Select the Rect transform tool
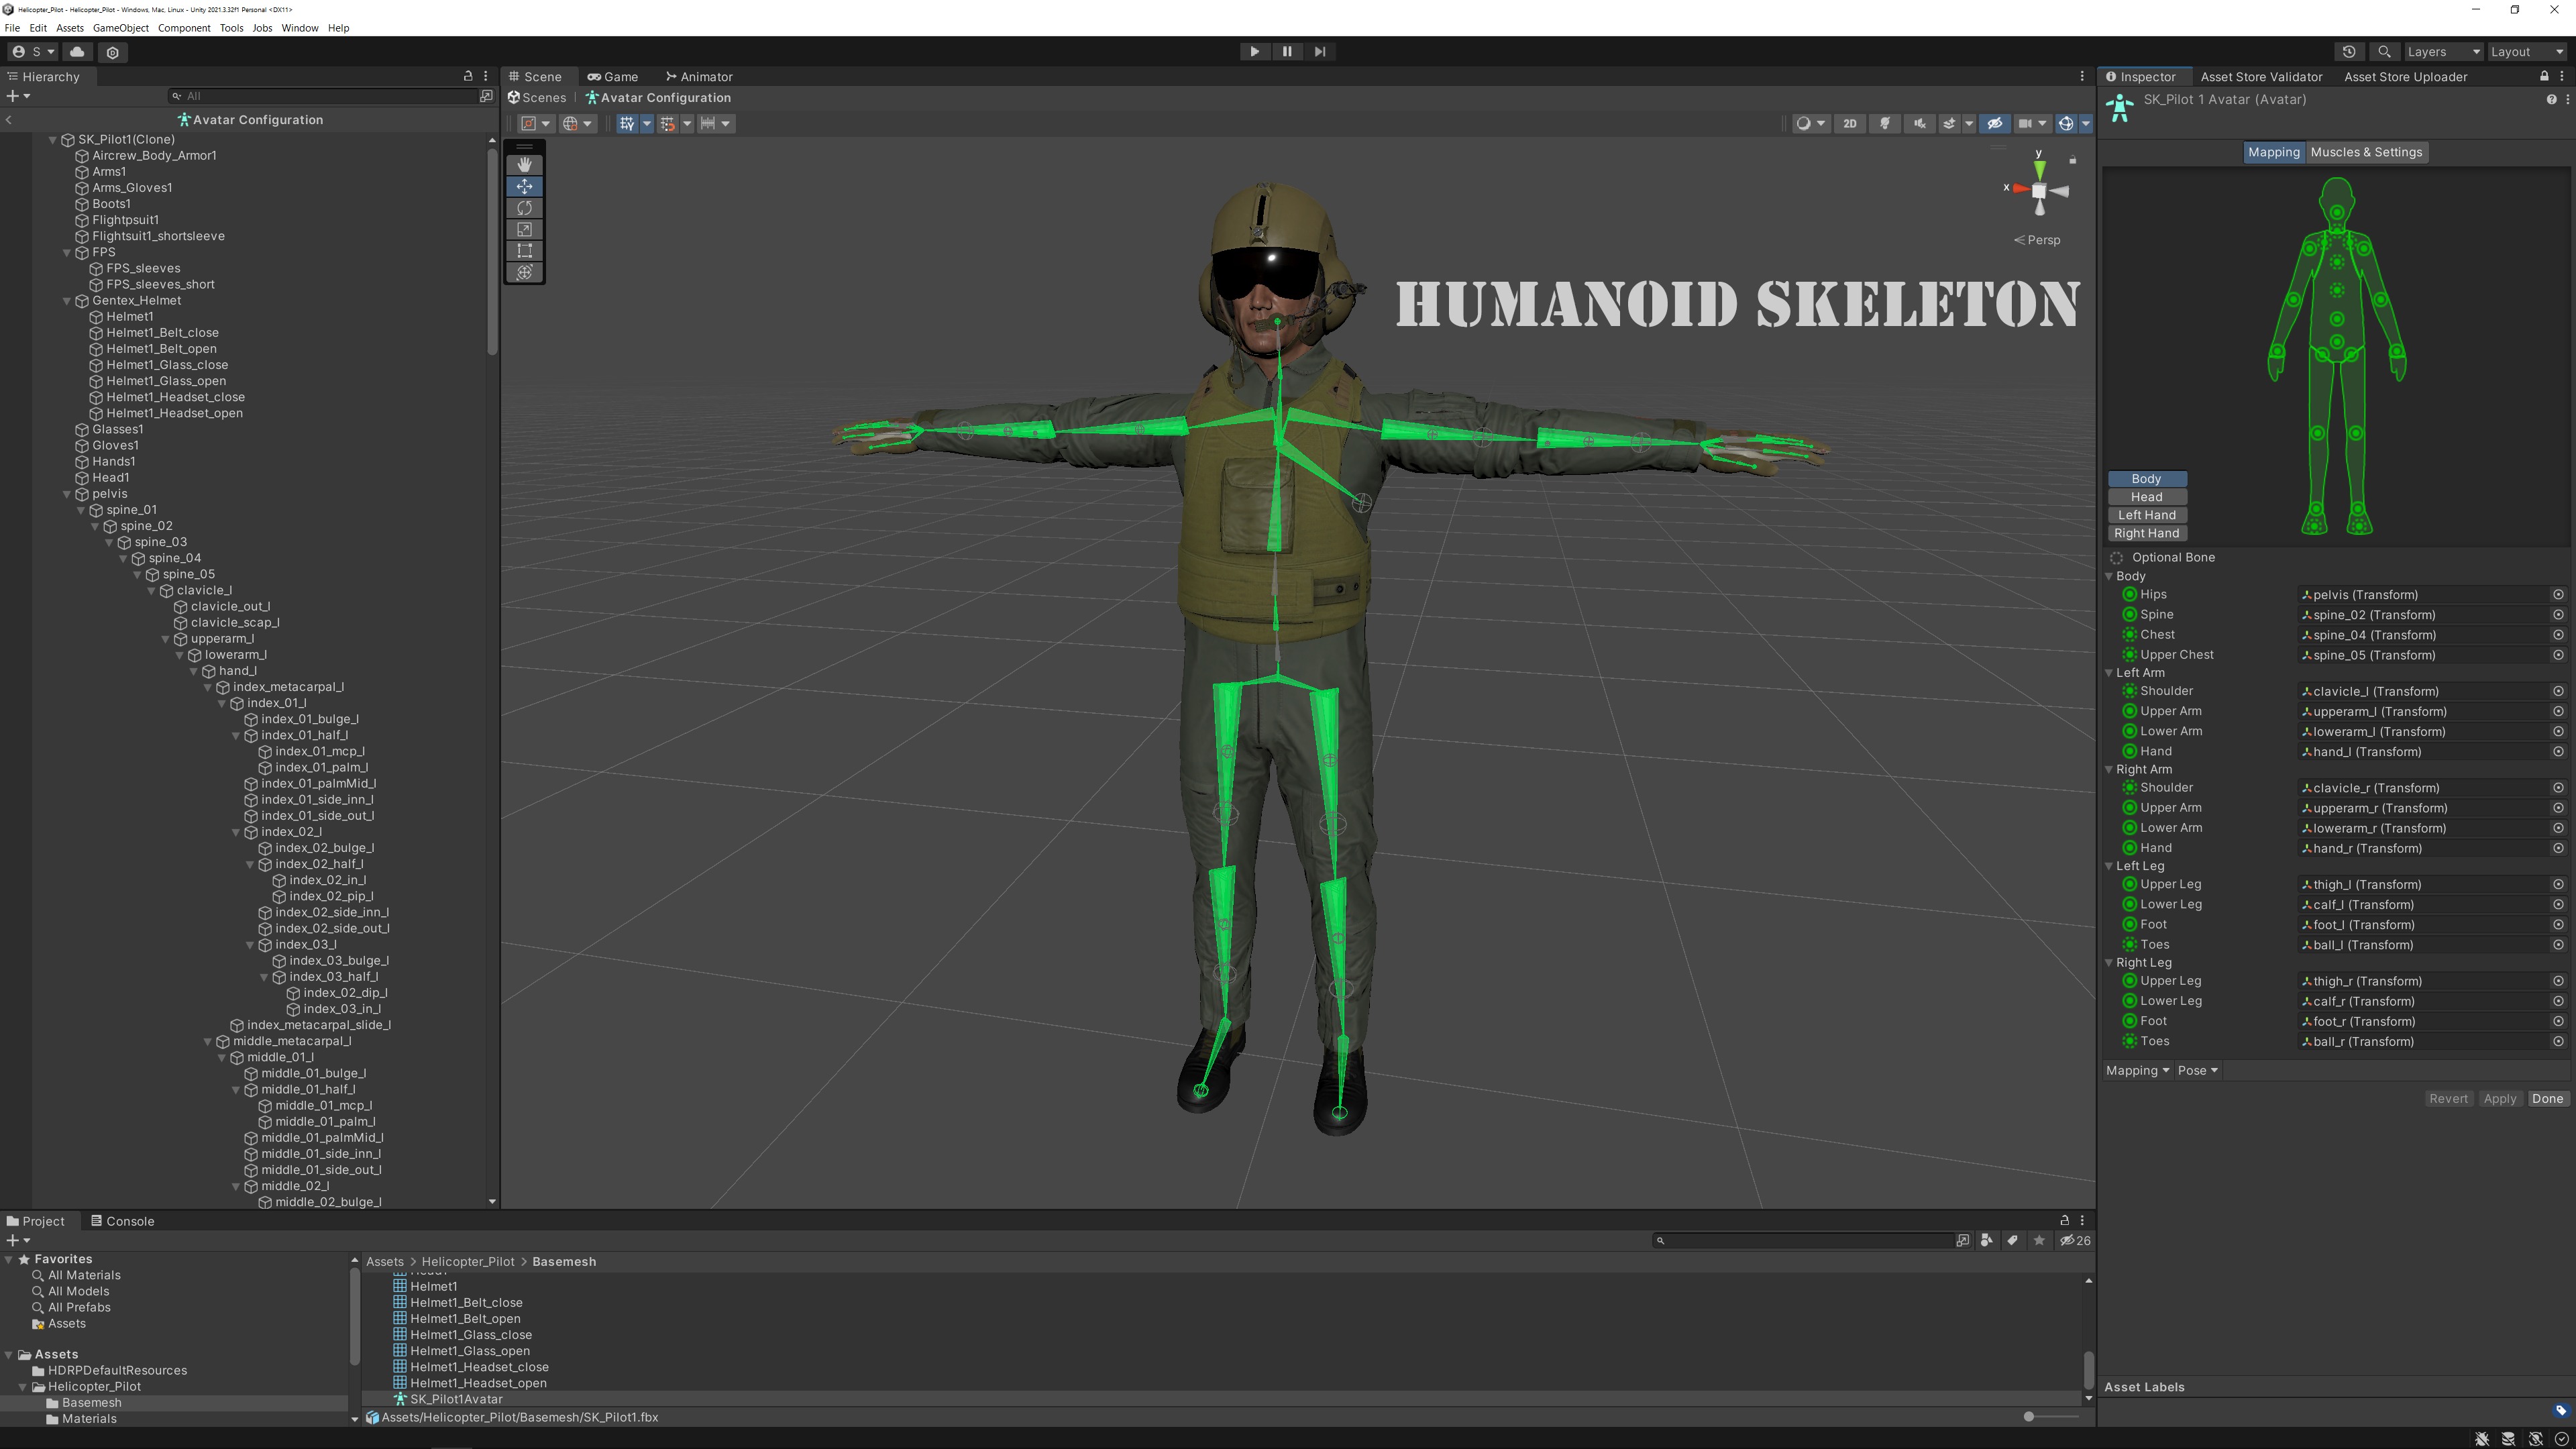 coord(524,251)
